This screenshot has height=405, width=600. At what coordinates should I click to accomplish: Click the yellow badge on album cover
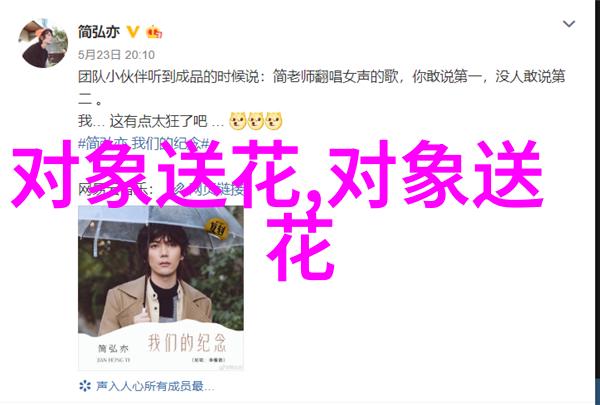[x=217, y=230]
